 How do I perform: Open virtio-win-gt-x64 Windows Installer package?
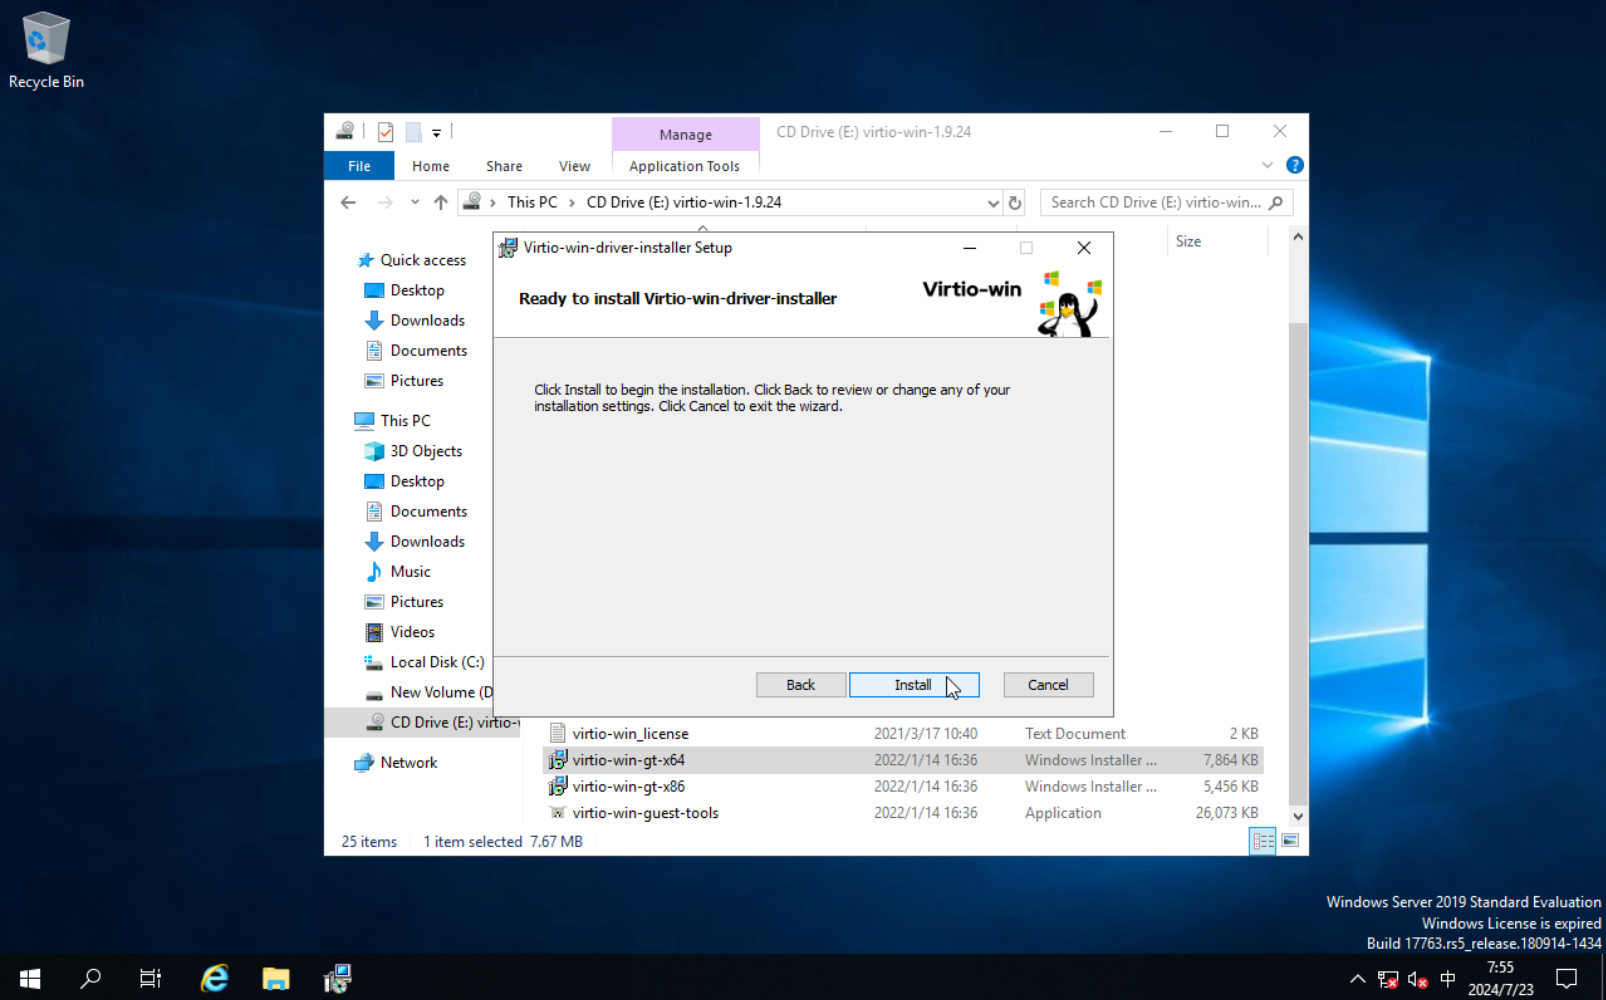[628, 760]
